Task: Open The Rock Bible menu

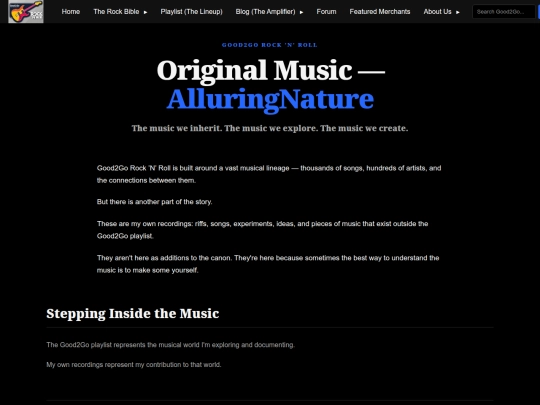Action: click(116, 12)
